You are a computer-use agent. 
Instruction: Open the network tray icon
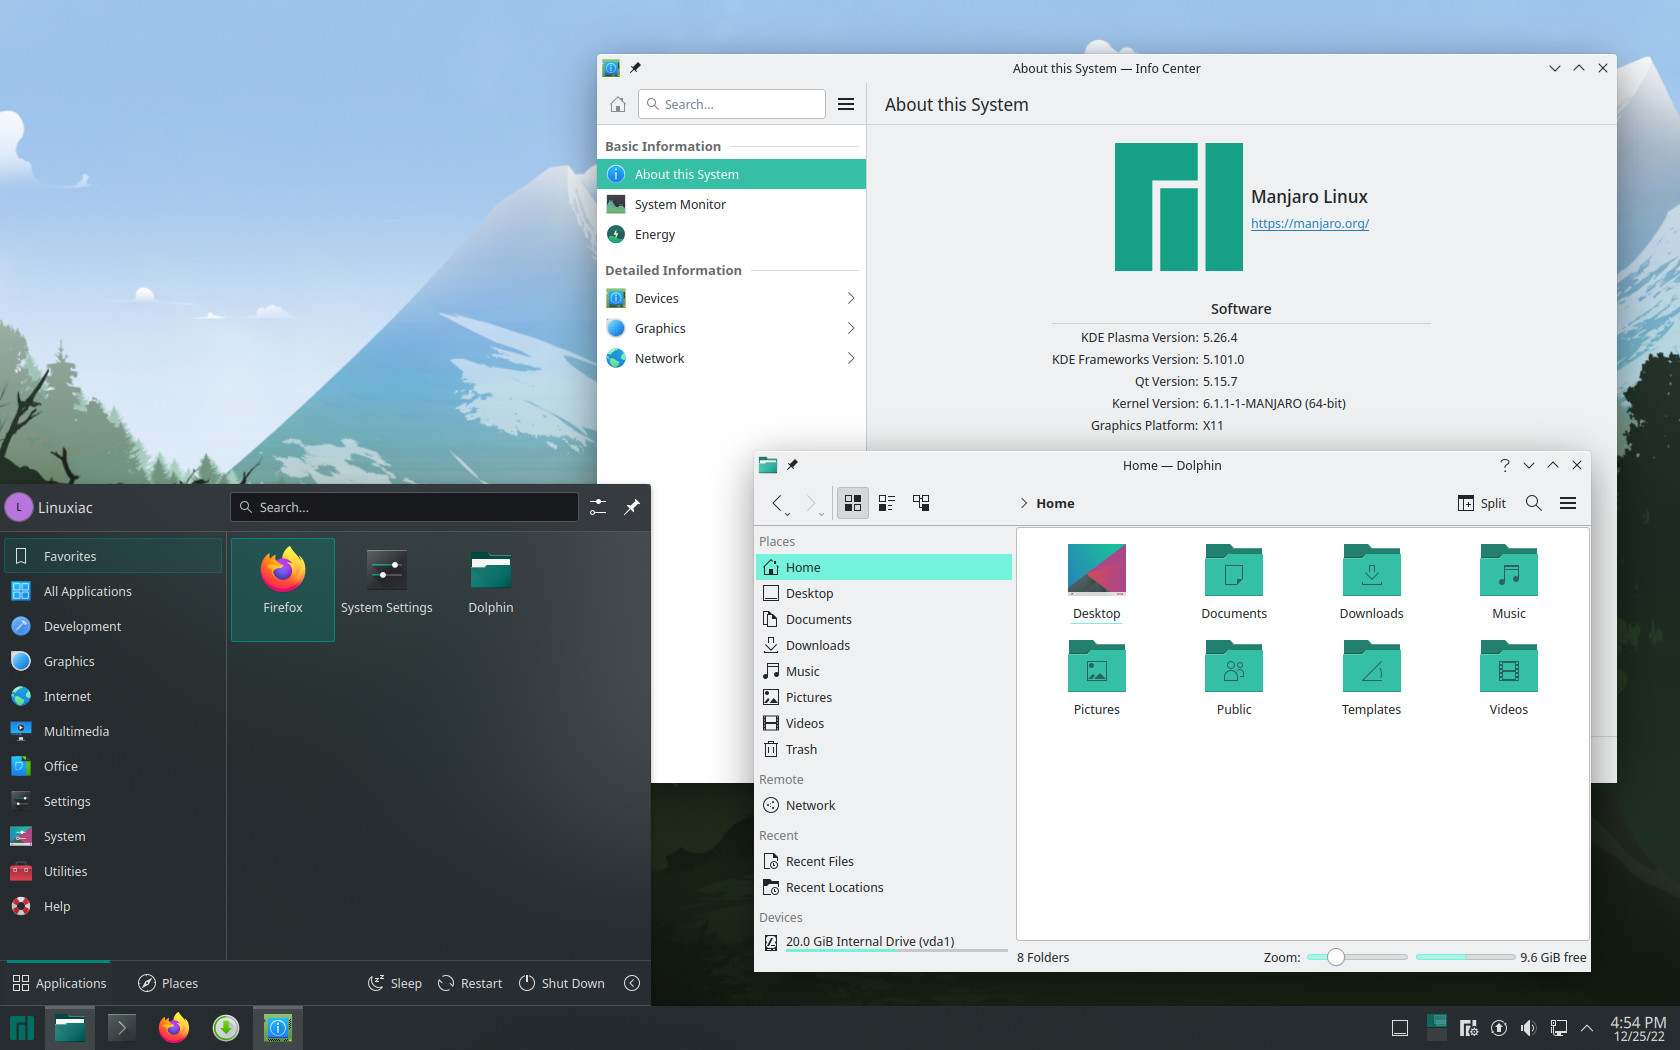[x=1559, y=1028]
